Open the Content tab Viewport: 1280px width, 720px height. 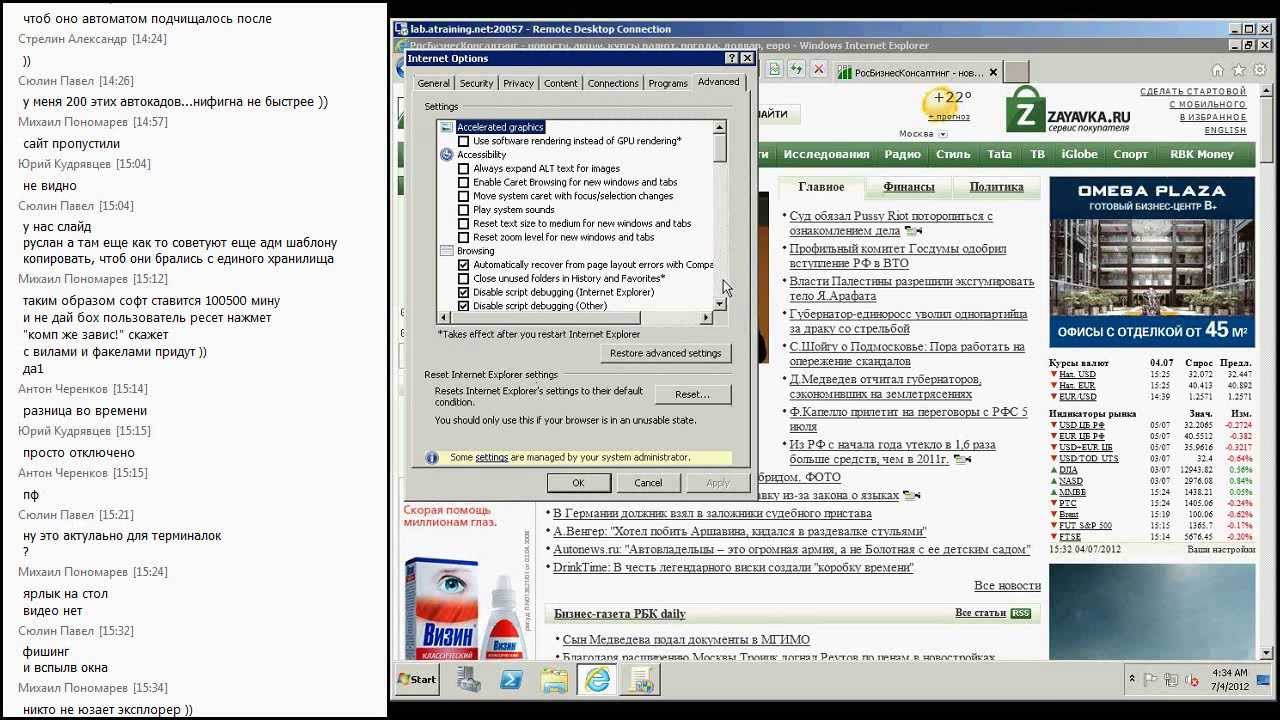click(561, 84)
